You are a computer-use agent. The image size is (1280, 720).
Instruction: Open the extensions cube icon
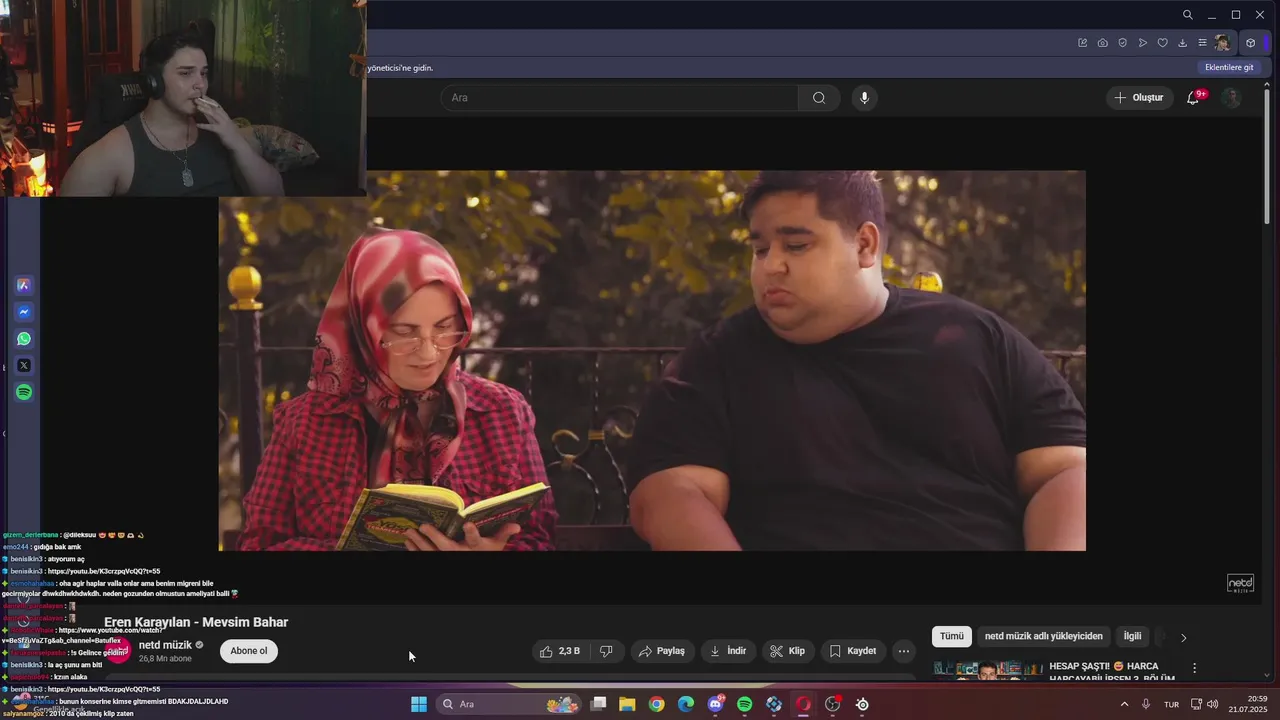coord(1250,43)
